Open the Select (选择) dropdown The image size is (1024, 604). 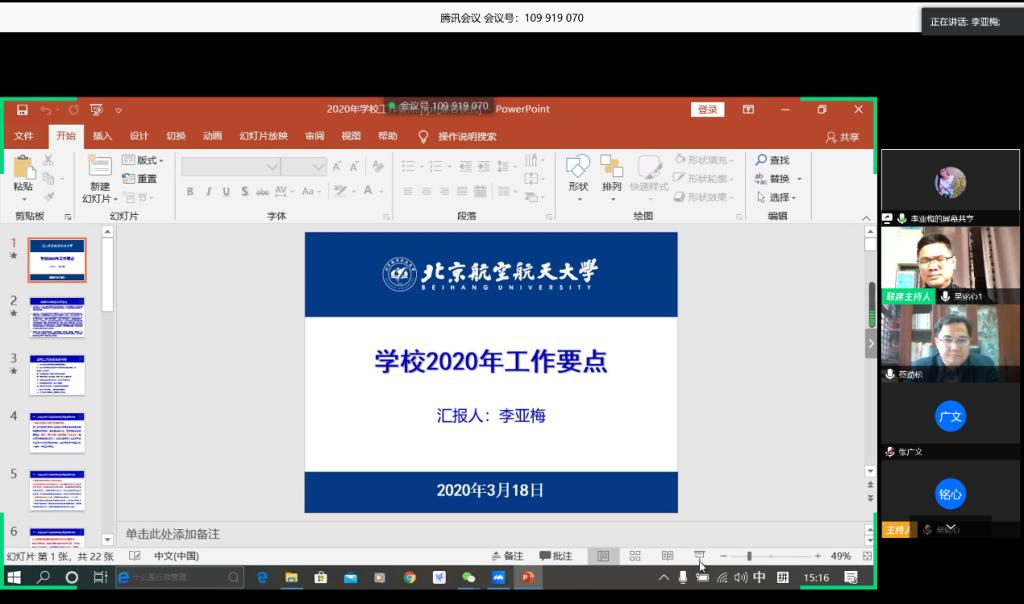point(778,197)
